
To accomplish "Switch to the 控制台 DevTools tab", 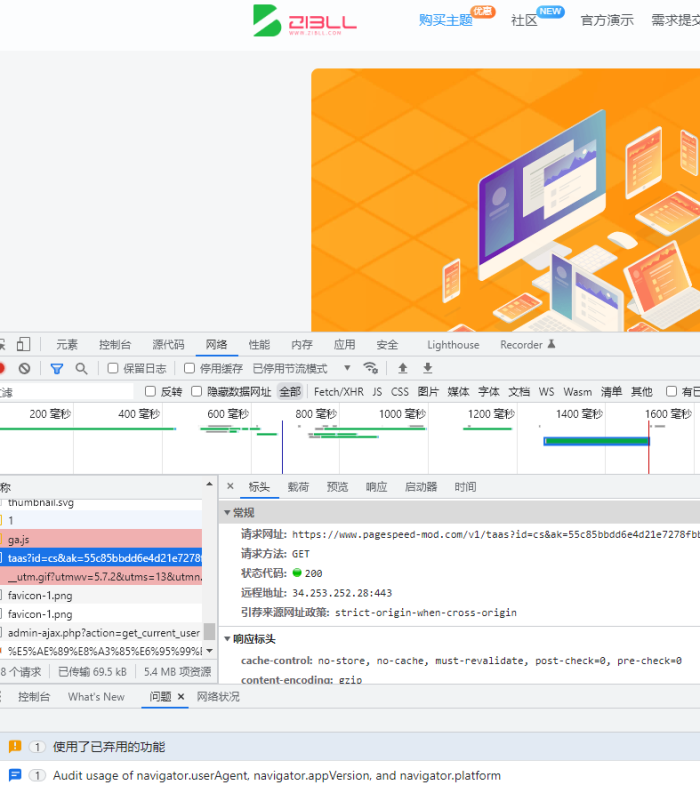I will tap(115, 345).
